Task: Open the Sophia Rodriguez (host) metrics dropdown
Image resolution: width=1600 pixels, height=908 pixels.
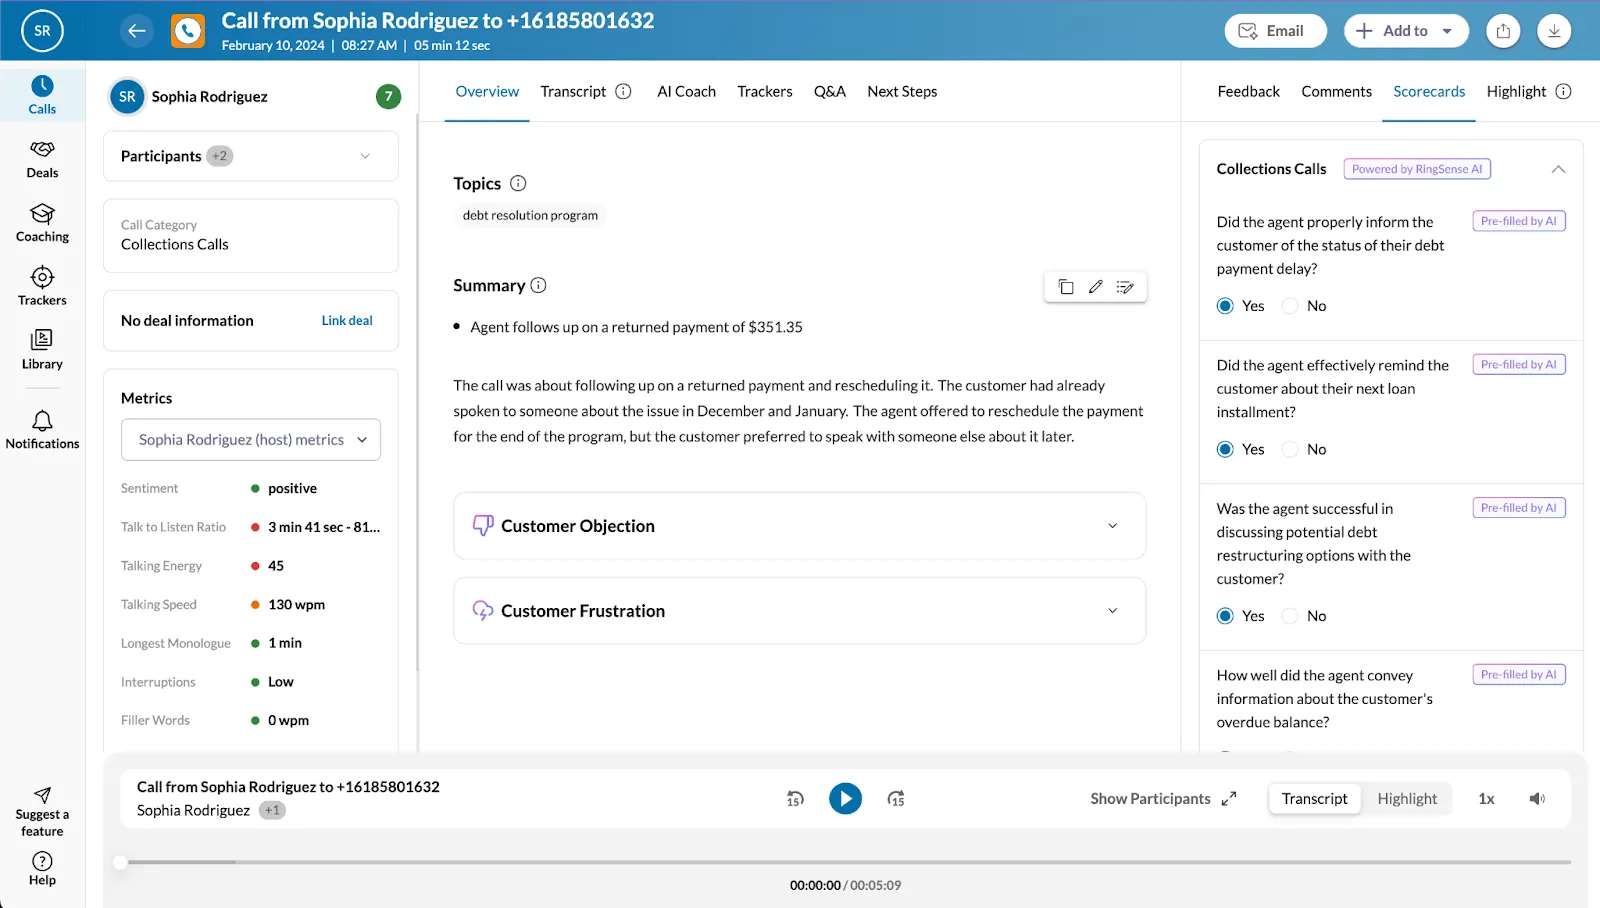Action: point(251,440)
